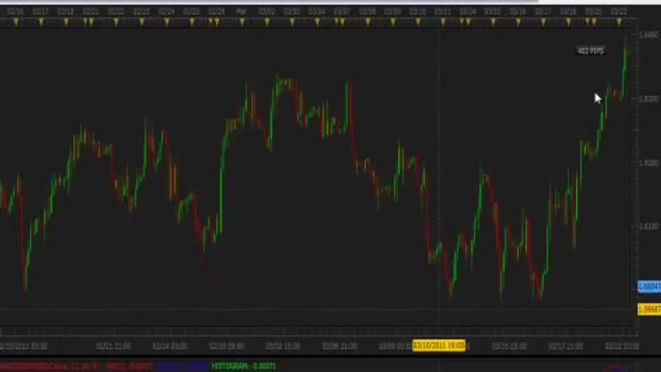
Task: Click the yellow marker below date 03/22
Action: 619,21
